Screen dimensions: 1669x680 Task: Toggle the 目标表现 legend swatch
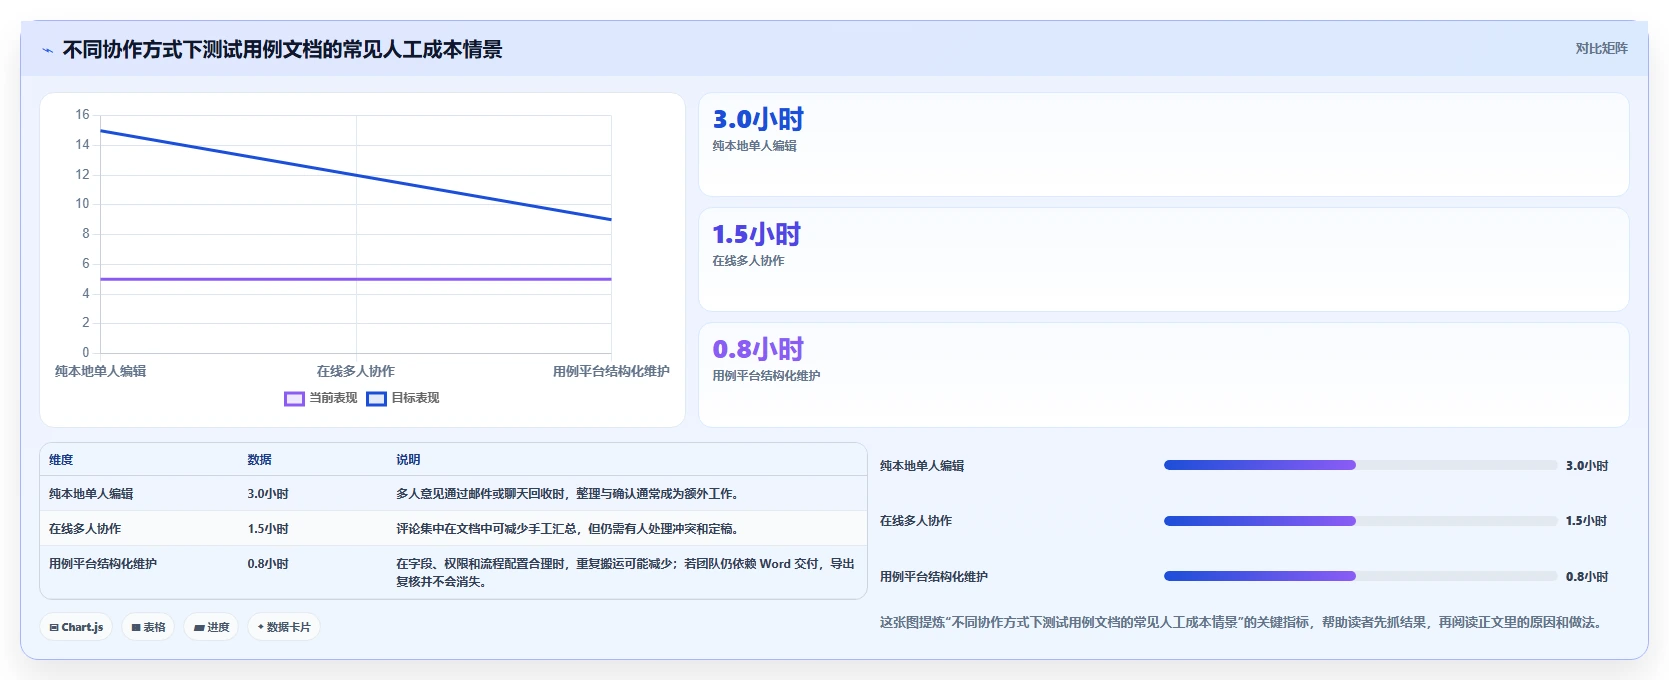[x=376, y=398]
